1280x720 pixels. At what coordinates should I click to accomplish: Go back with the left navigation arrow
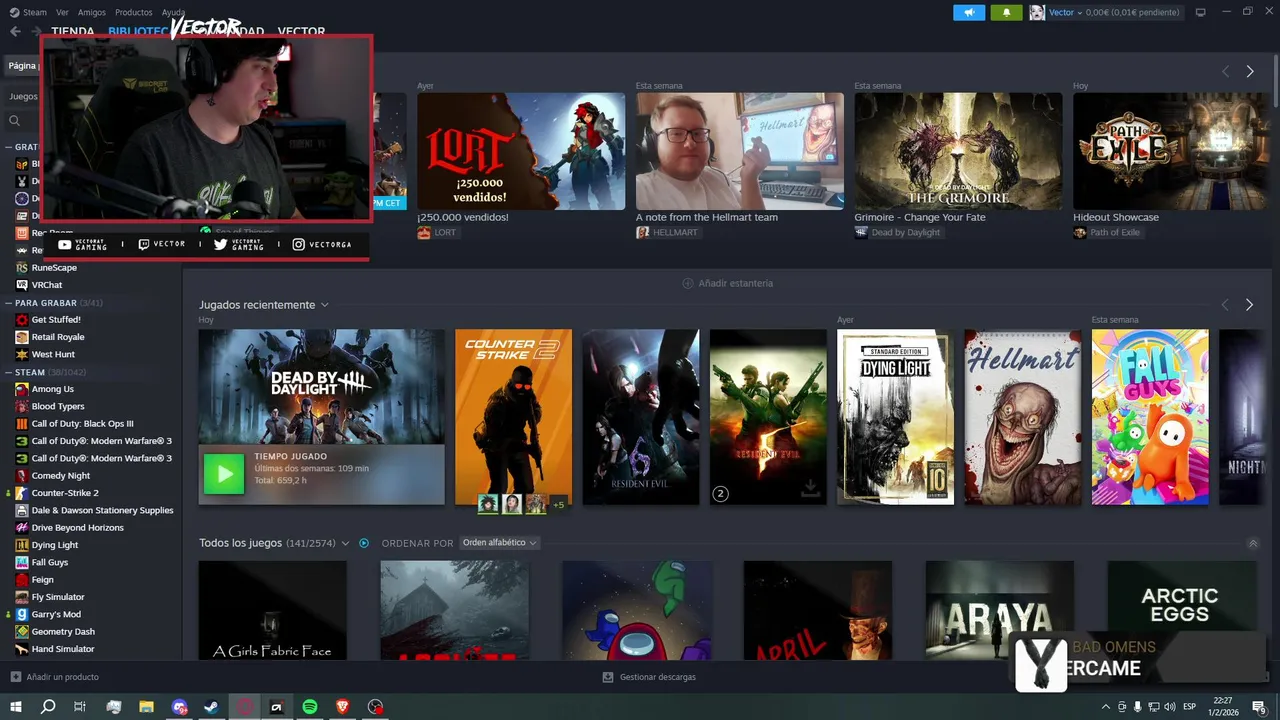click(15, 31)
